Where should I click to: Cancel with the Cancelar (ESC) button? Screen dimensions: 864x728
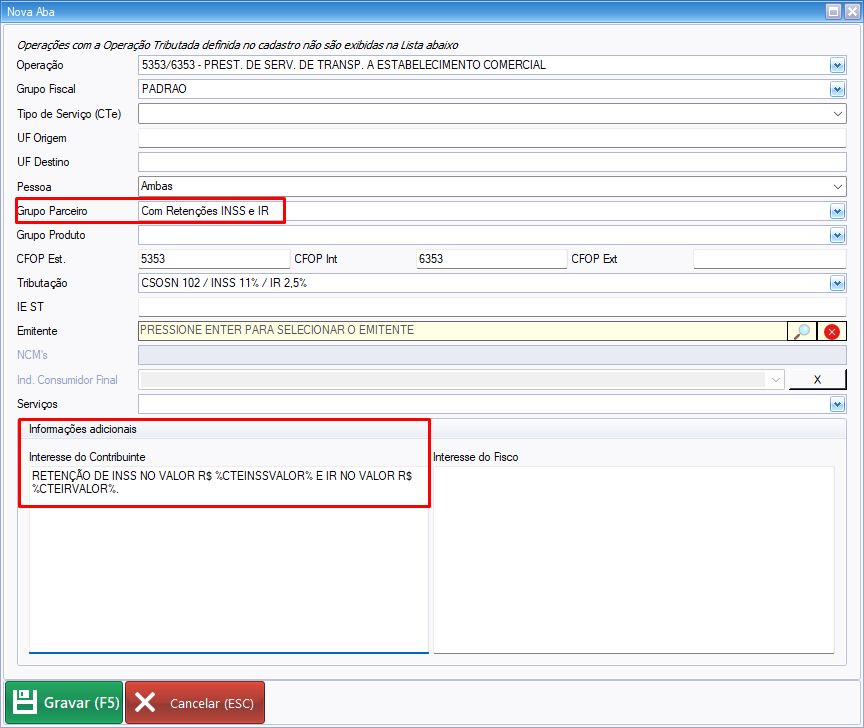coord(195,703)
